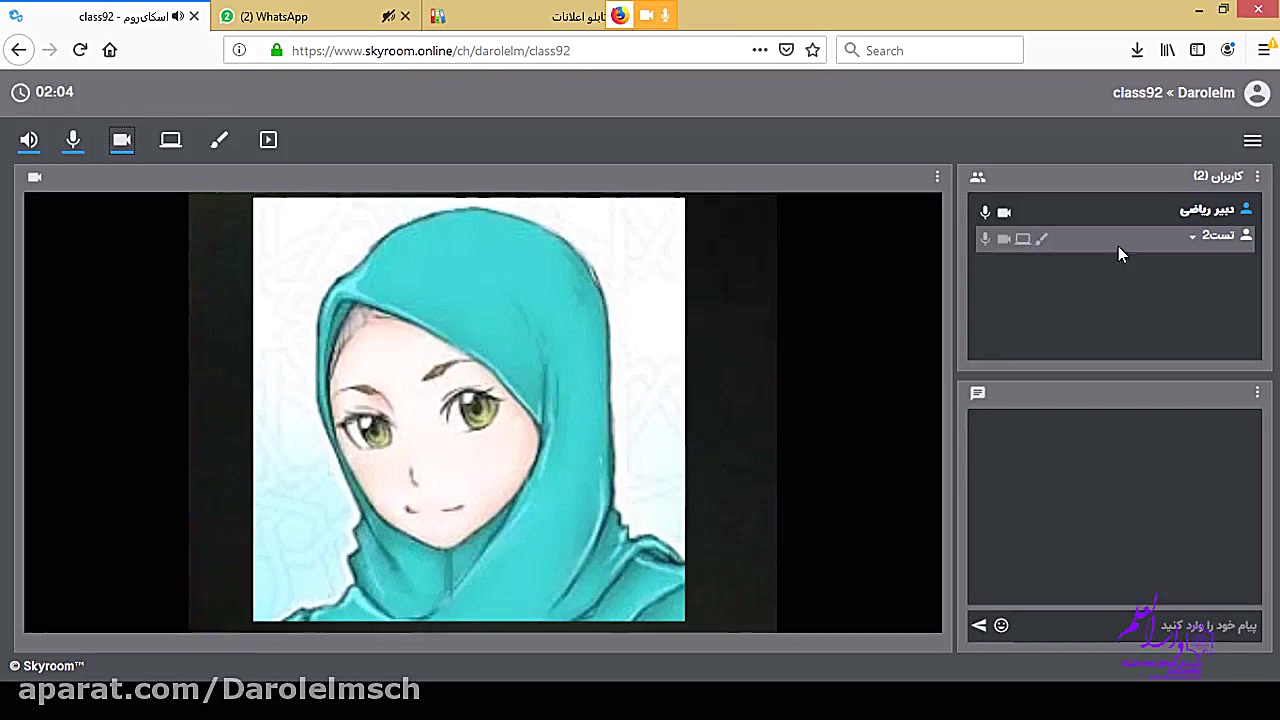Open the Firefox account icon
Screen dimensions: 1280x720
pos(1228,50)
